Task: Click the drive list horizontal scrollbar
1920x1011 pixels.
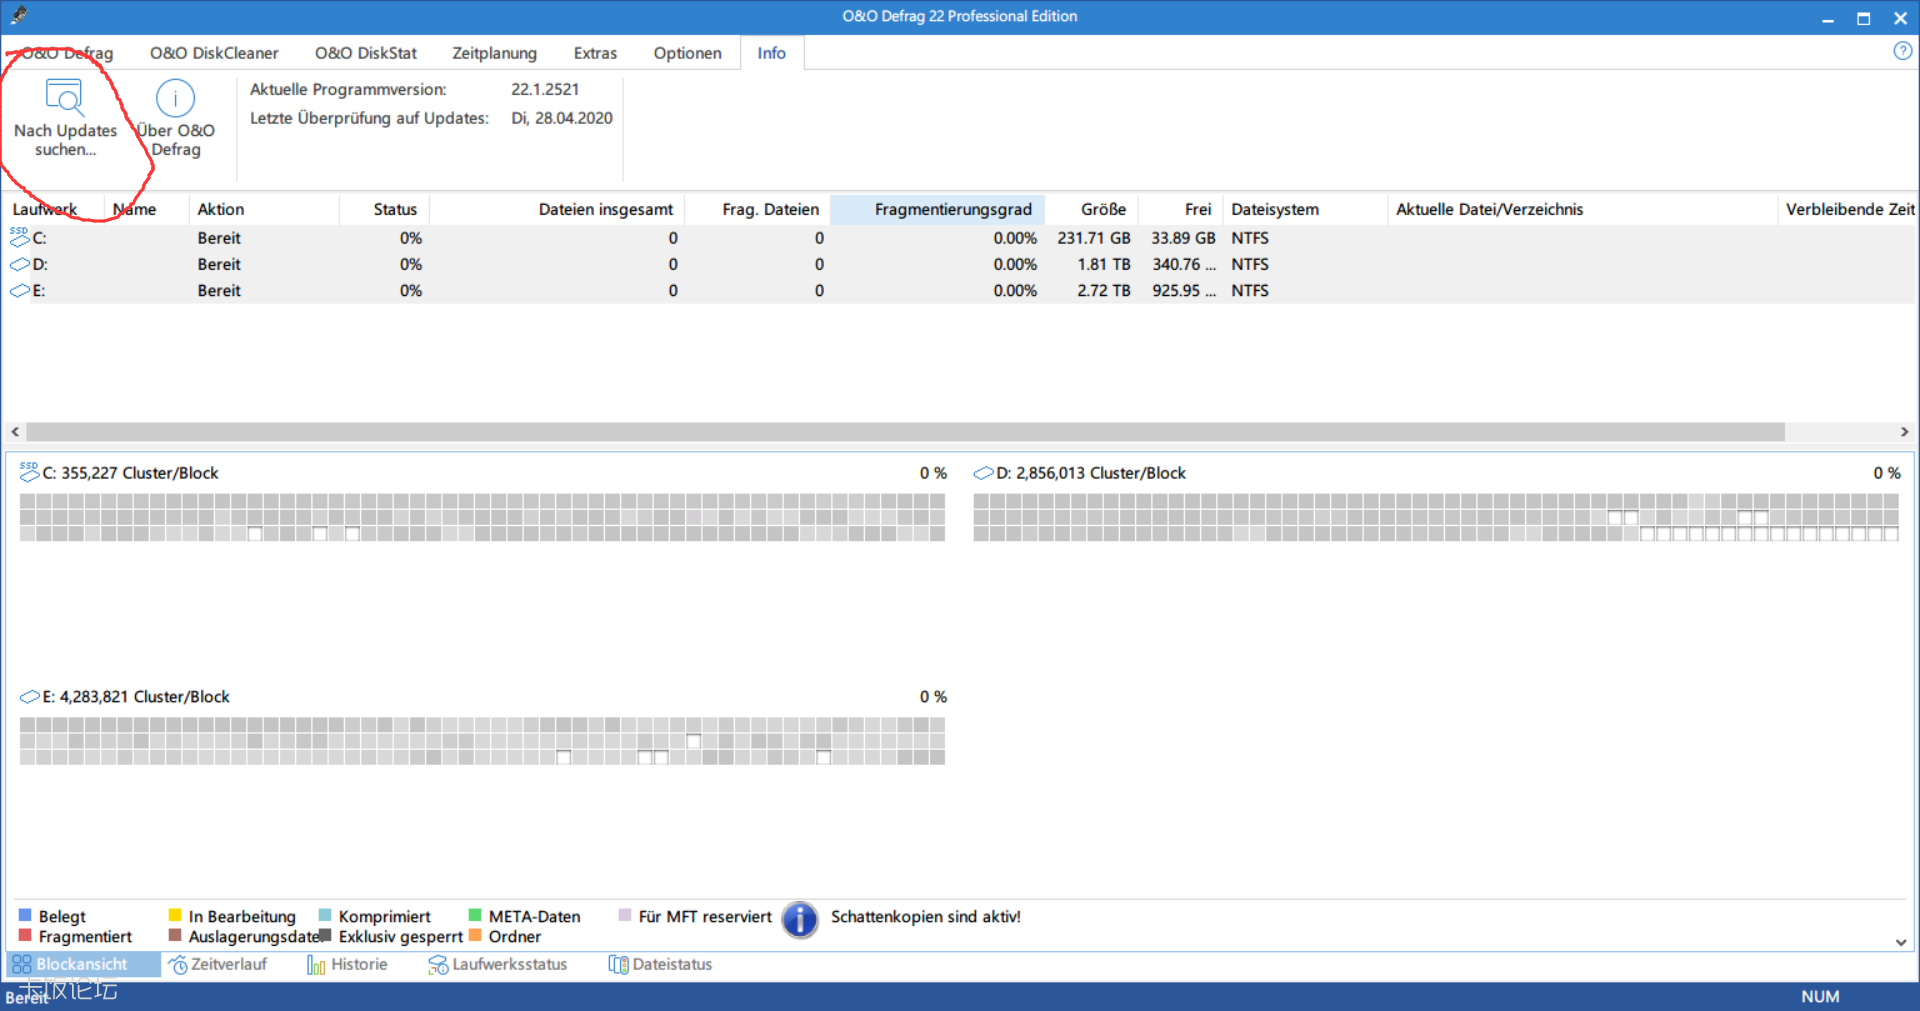Action: pos(905,432)
